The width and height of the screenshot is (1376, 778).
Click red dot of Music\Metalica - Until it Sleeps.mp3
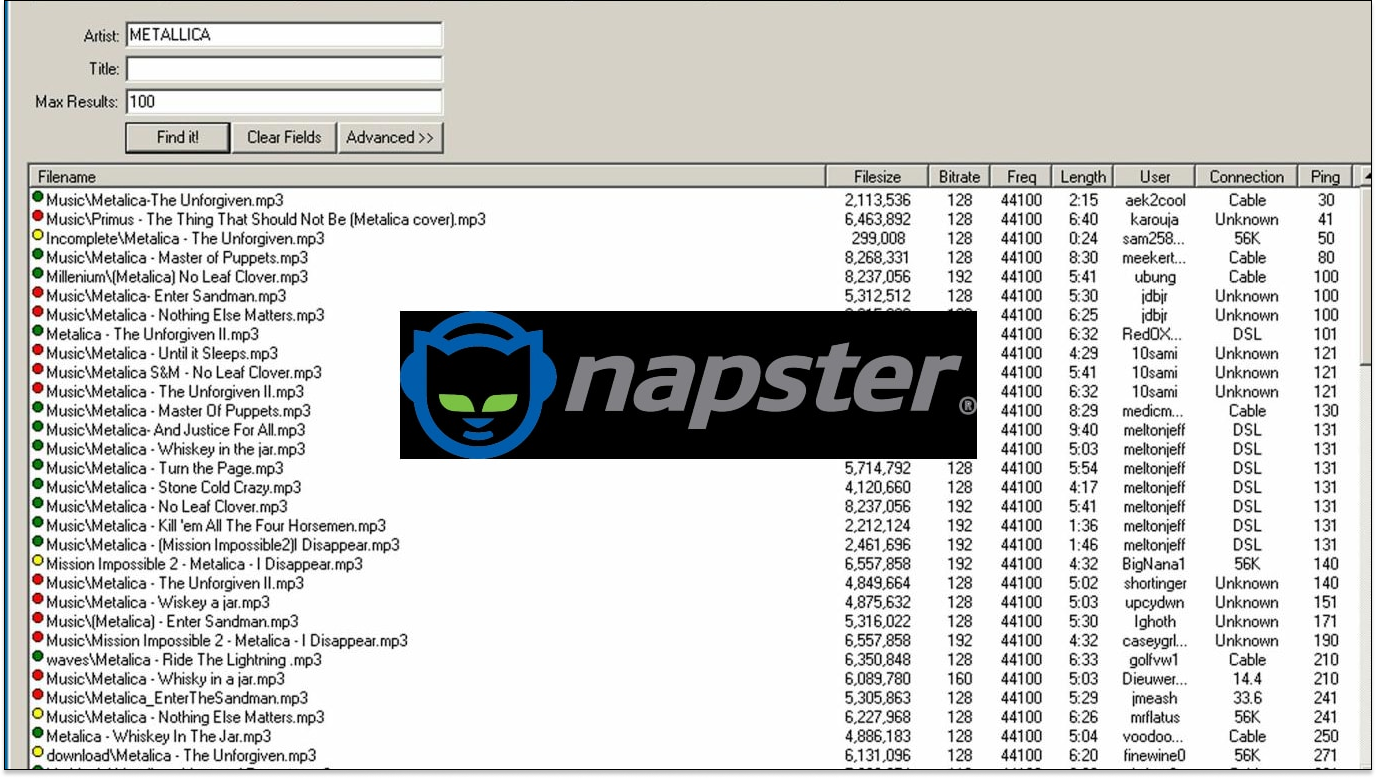pos(38,352)
